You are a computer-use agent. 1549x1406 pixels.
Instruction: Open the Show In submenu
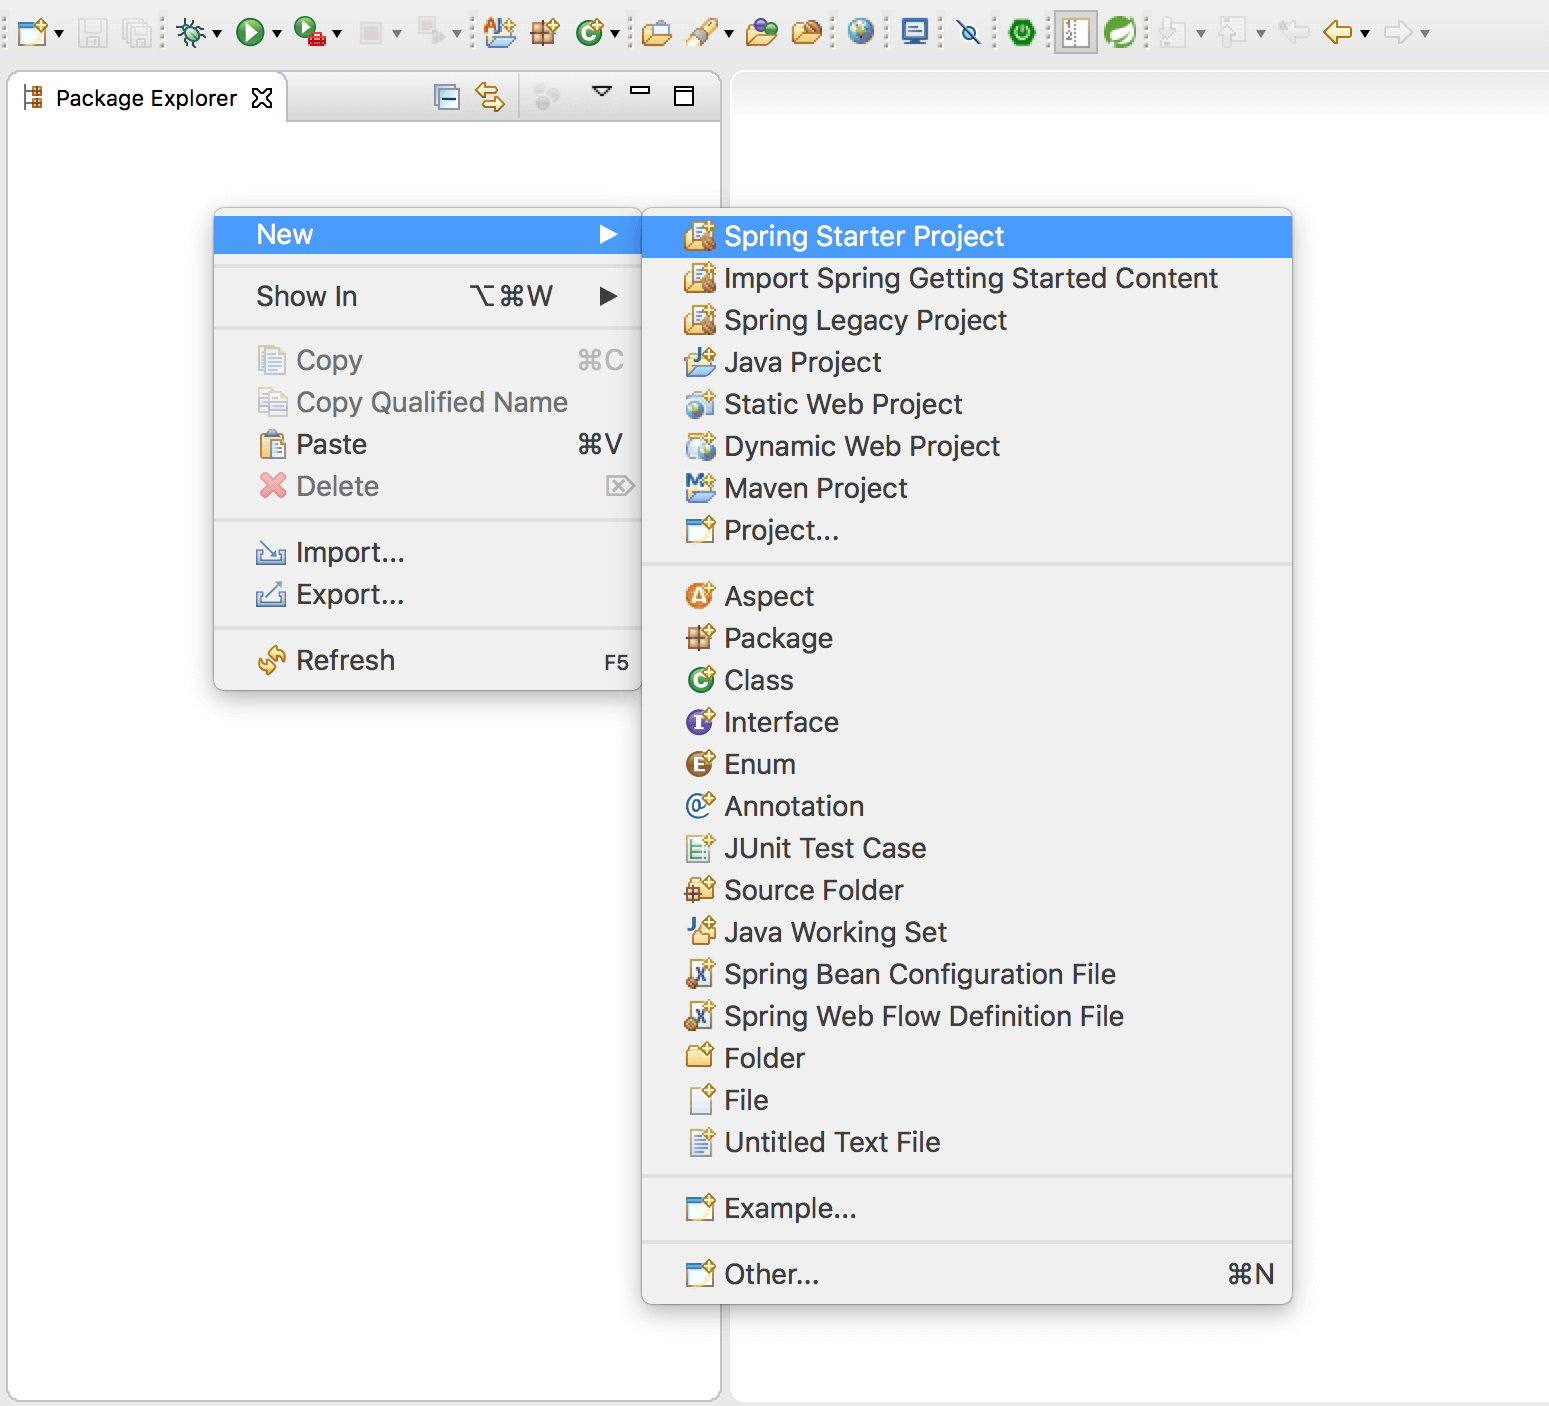[x=428, y=296]
